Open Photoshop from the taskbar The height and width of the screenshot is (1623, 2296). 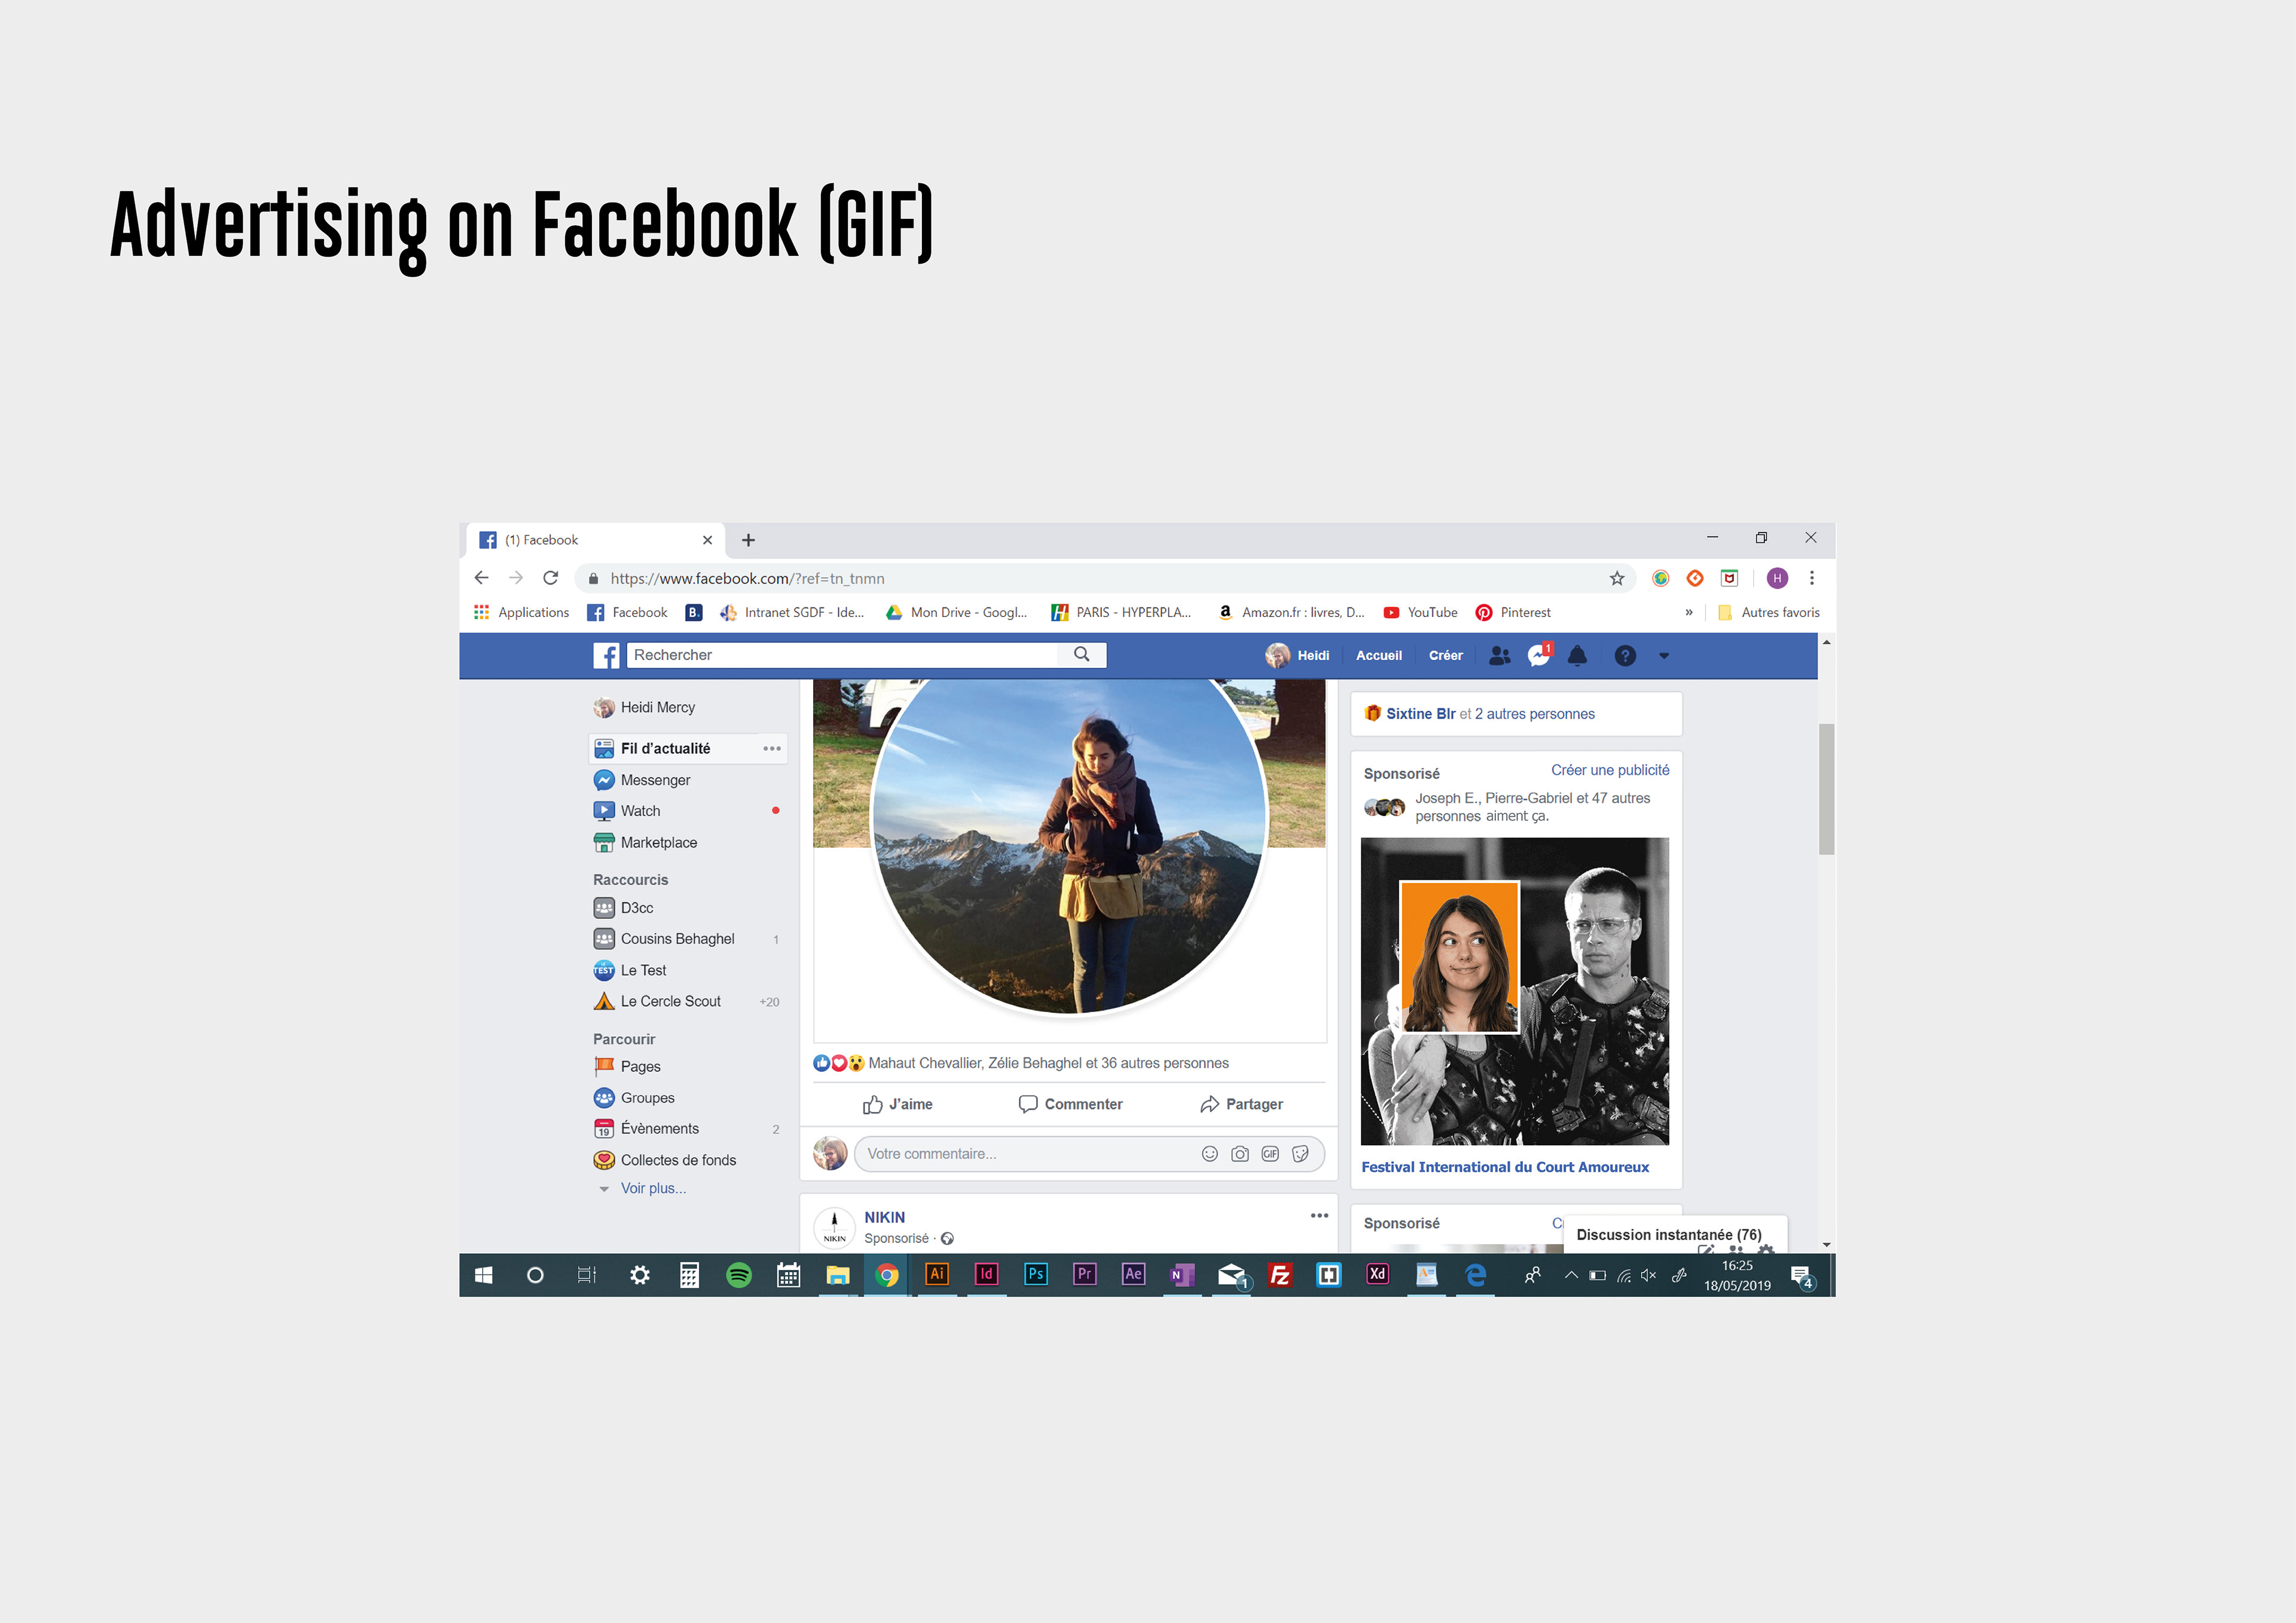tap(1035, 1275)
